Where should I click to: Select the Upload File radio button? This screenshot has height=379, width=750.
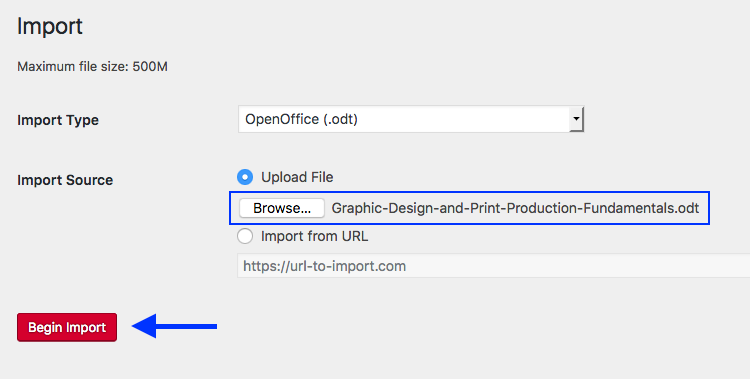245,177
